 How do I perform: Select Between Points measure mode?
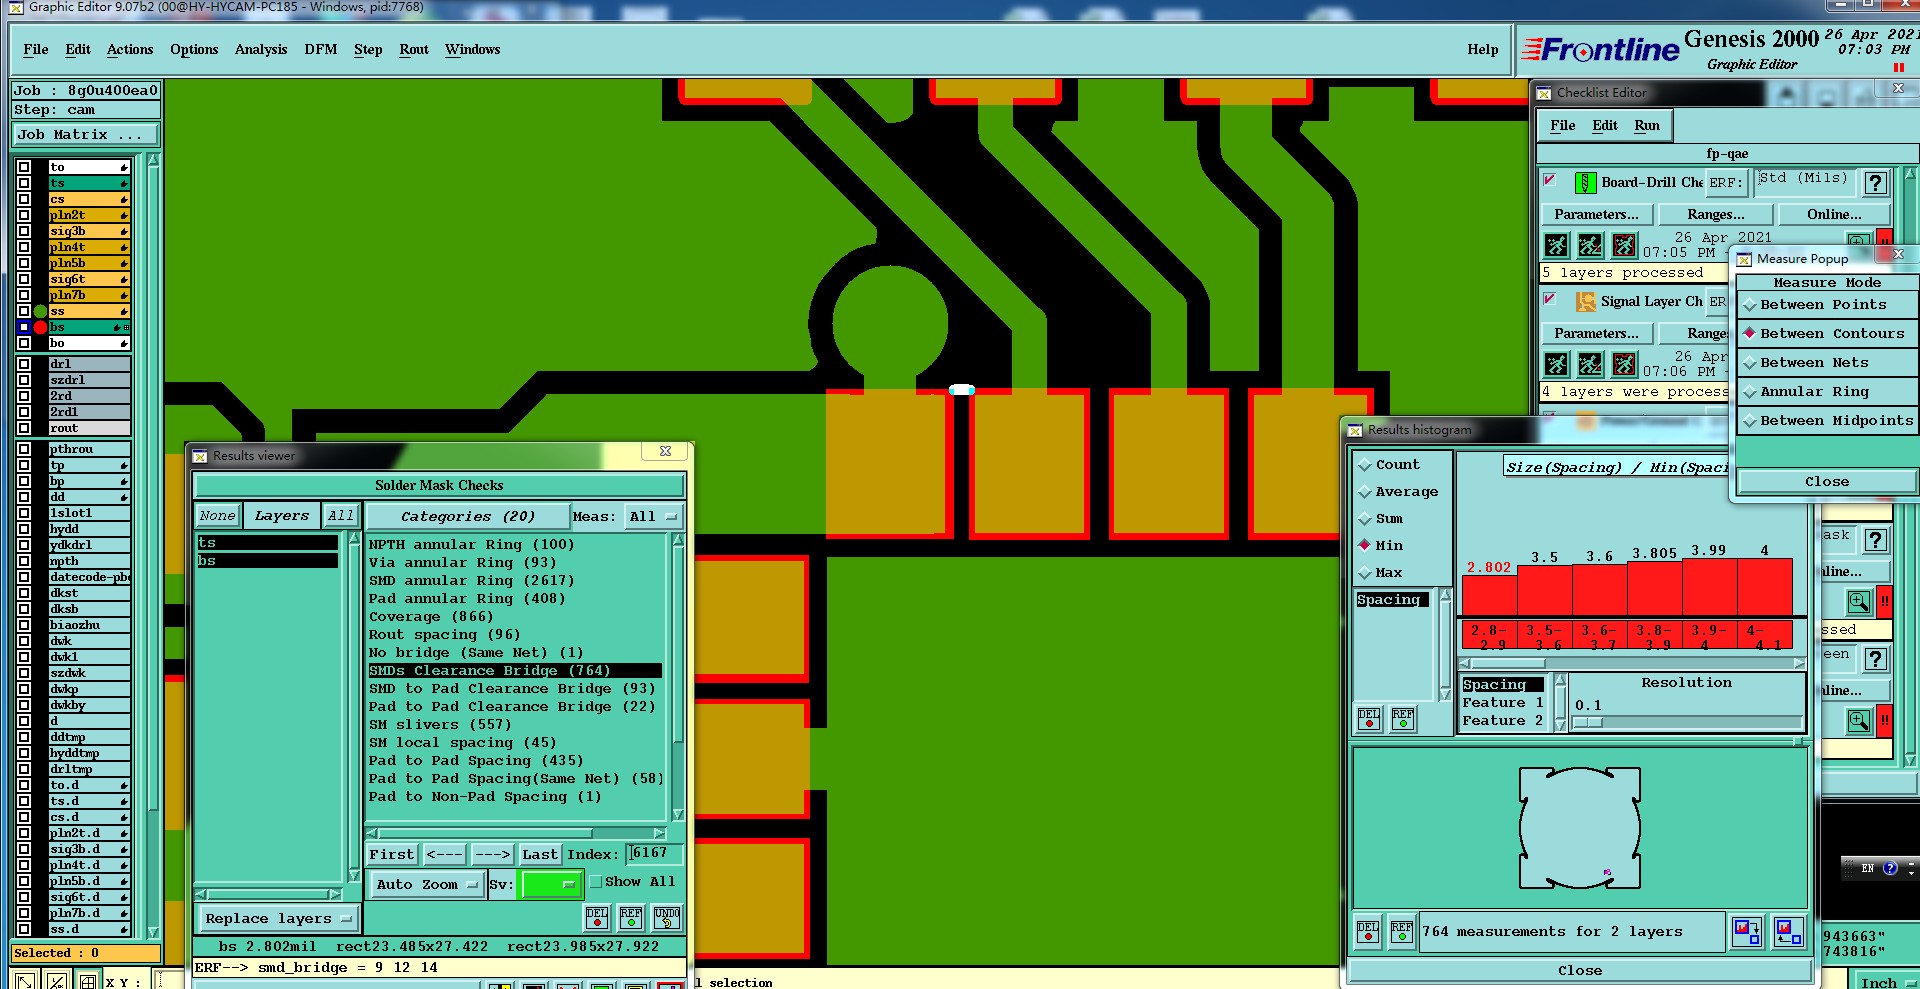[1824, 305]
